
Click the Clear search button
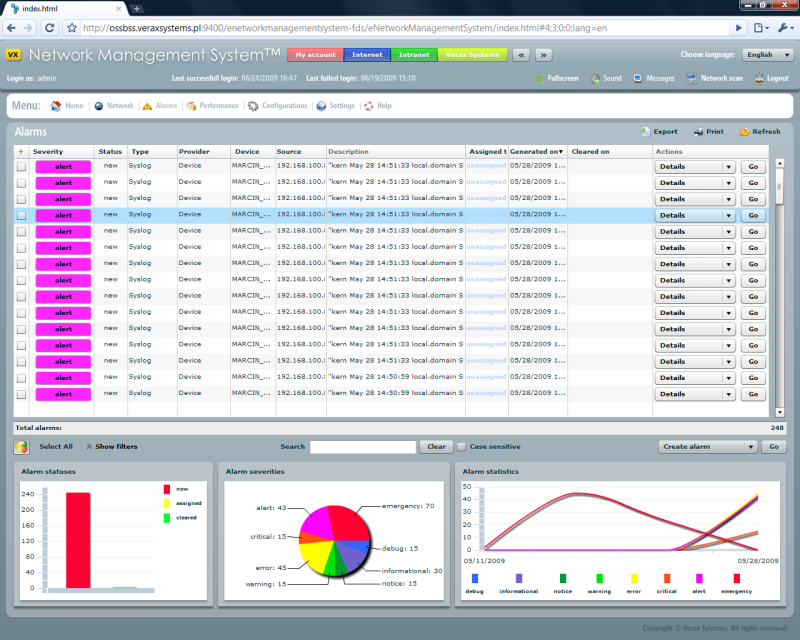pos(436,447)
